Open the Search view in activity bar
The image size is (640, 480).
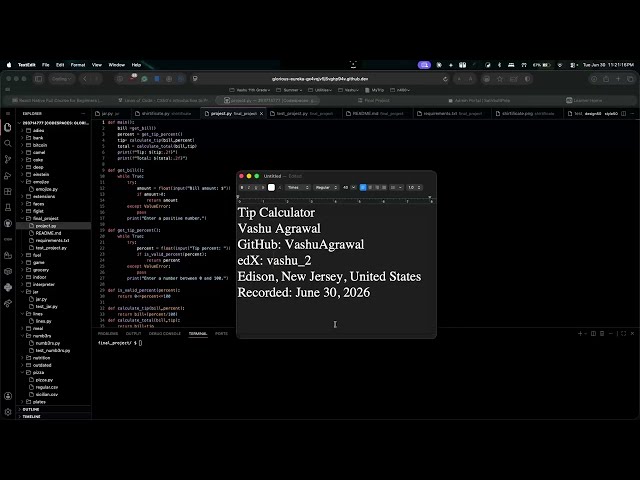[x=8, y=143]
